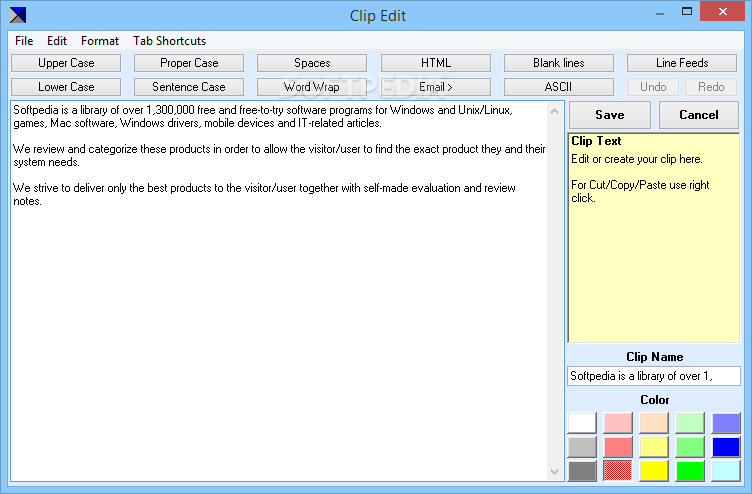Click the text 'Edit or create your clip here.'

(636, 159)
